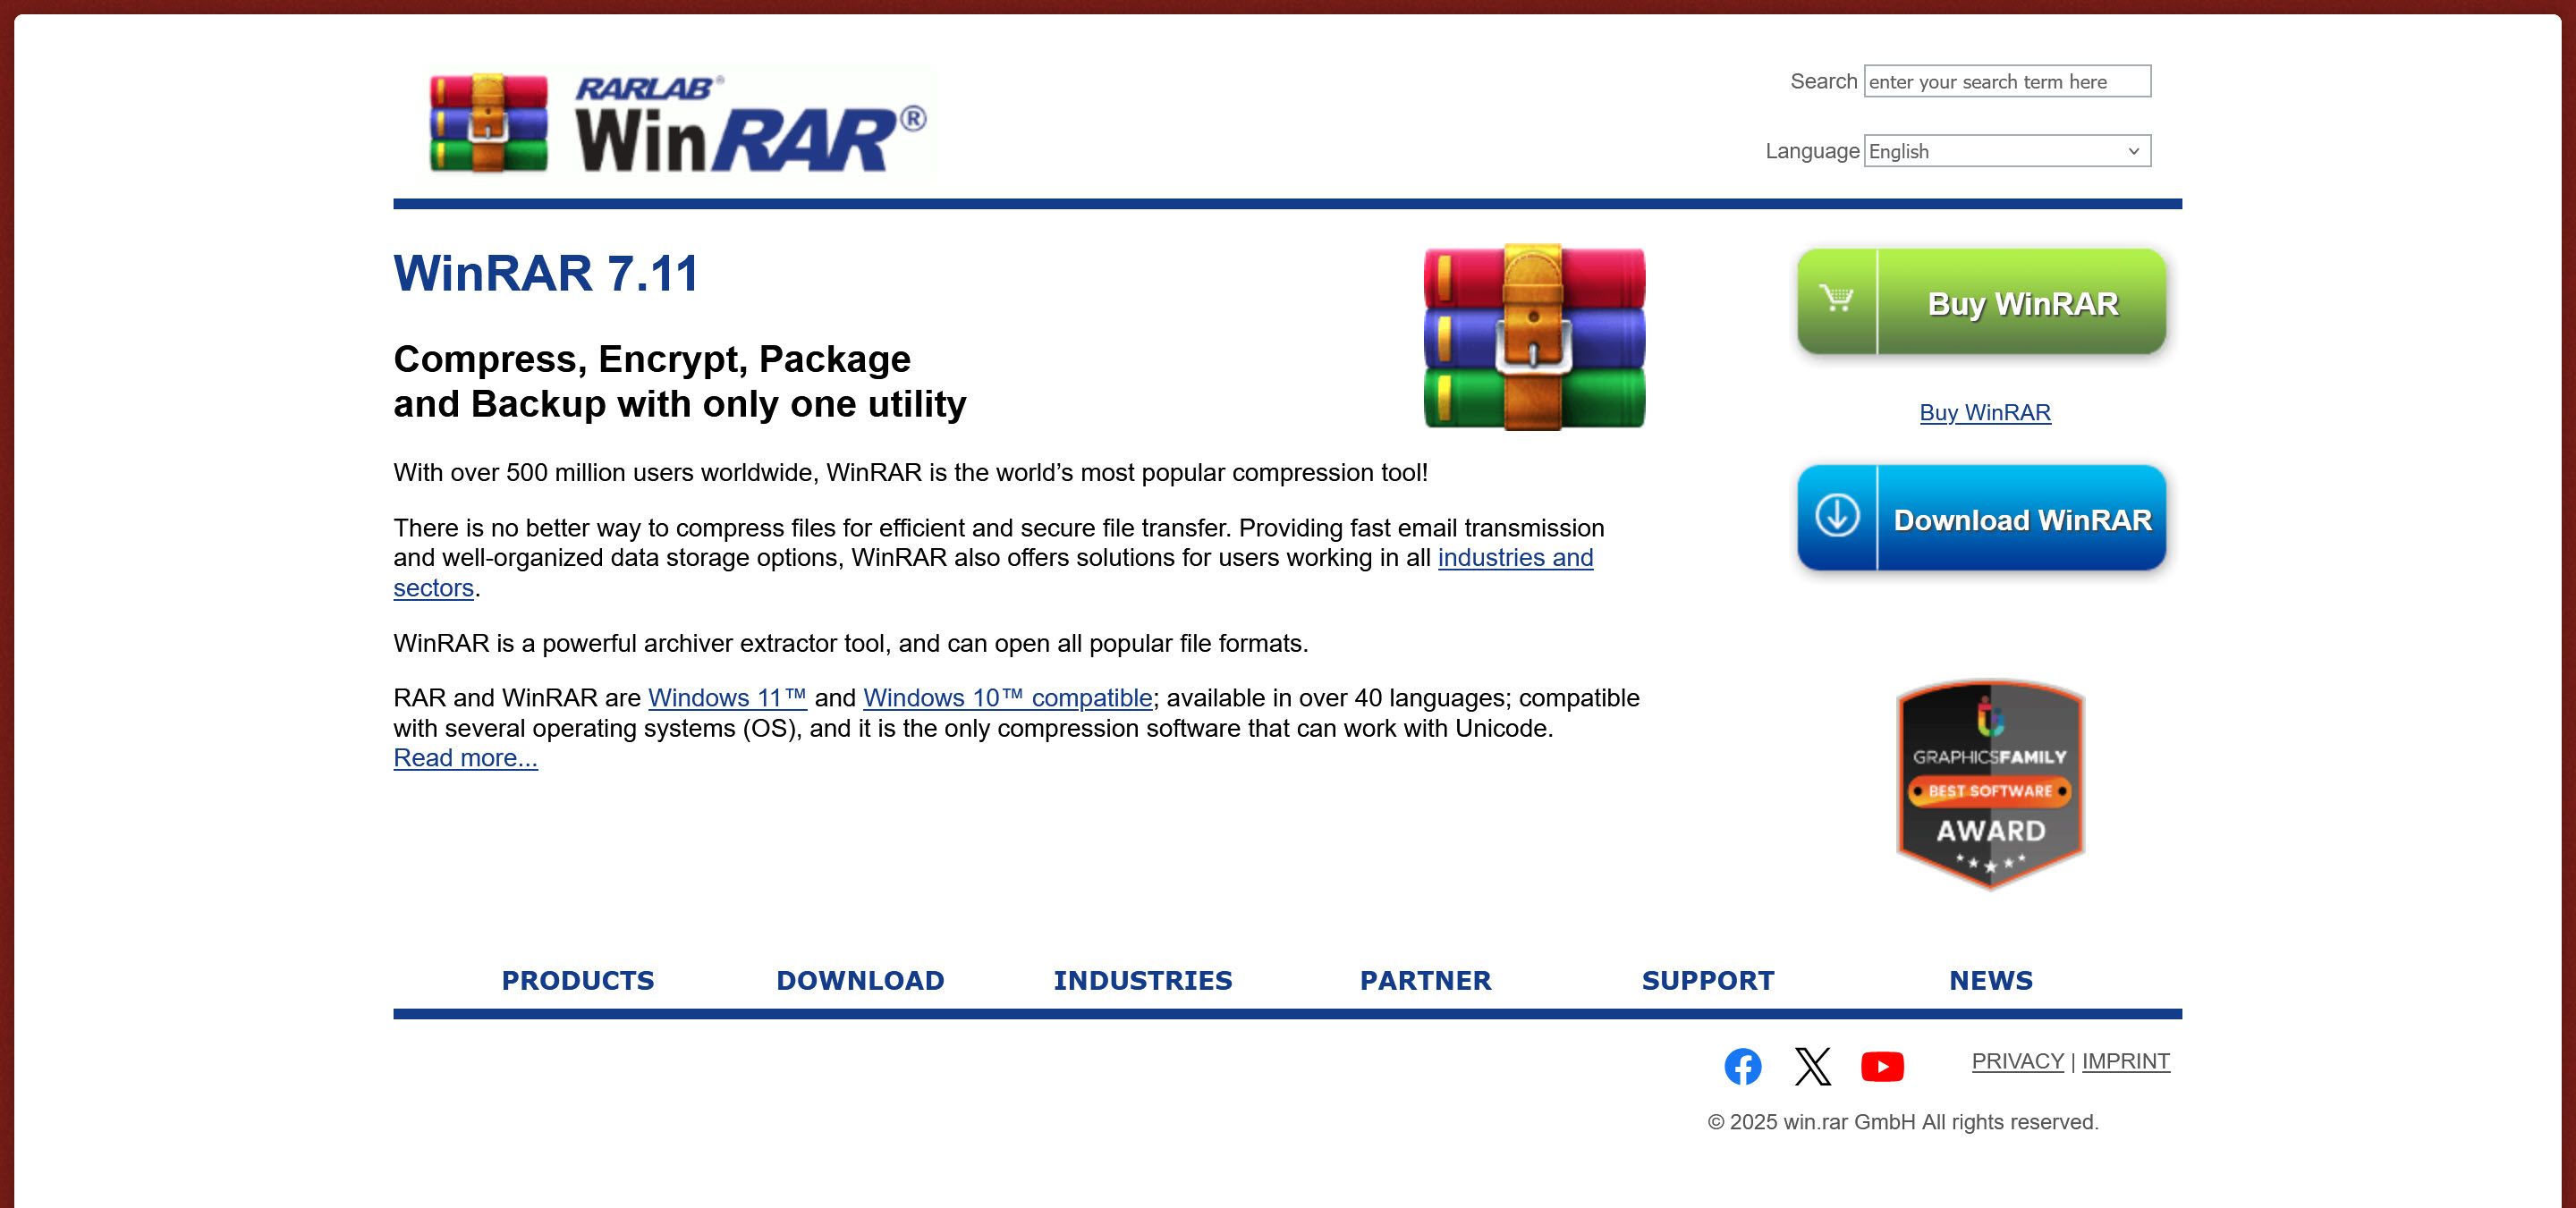Click the 'With over 500 million users' sentence
The width and height of the screenshot is (2576, 1208).
910,473
